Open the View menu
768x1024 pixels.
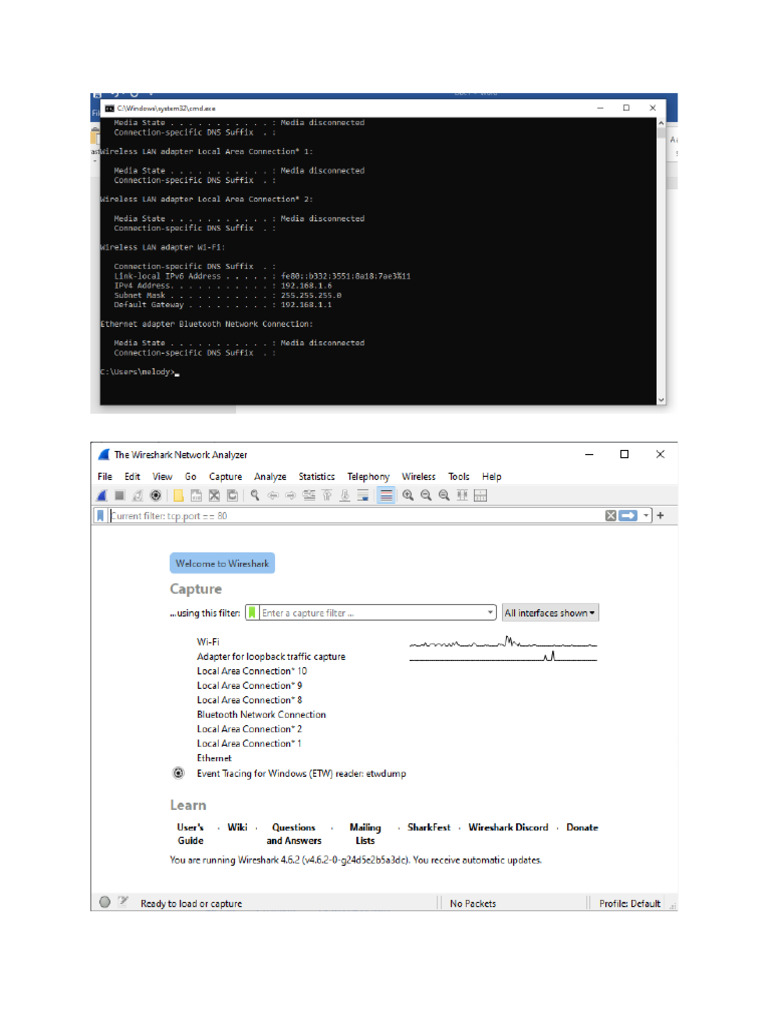(x=163, y=477)
